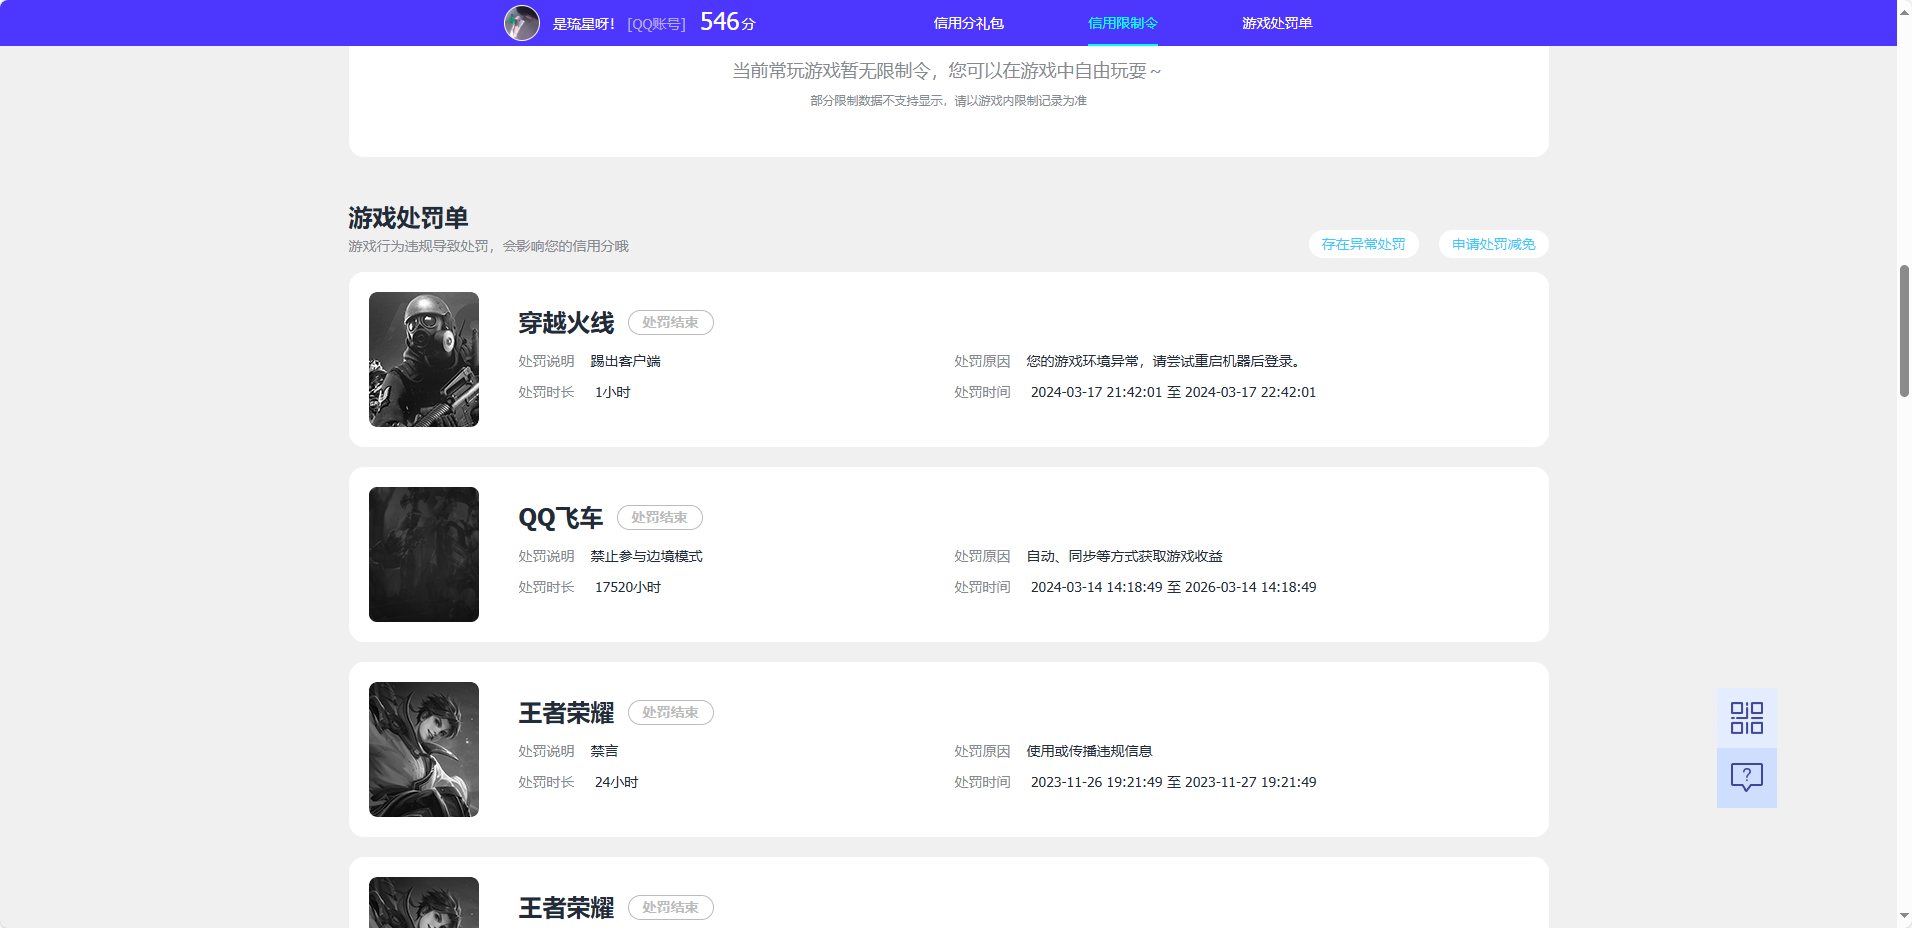Viewport: 1912px width, 928px height.
Task: Click the [QQ账号] label
Action: 656,24
